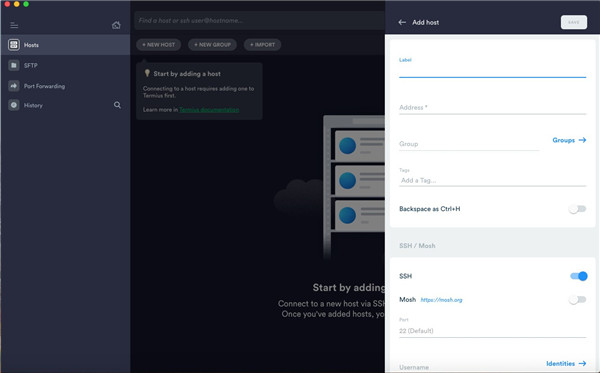Click the Save button in Add host
Screen dimensions: 600x373
coord(574,22)
